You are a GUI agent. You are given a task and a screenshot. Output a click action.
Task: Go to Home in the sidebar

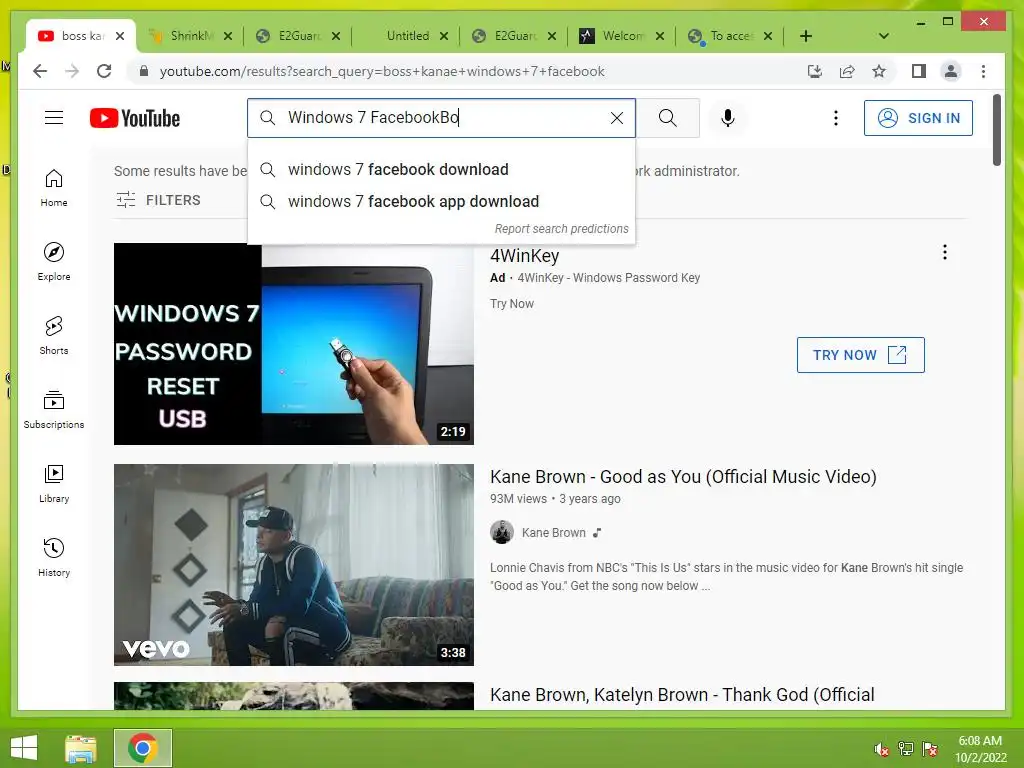click(x=54, y=188)
